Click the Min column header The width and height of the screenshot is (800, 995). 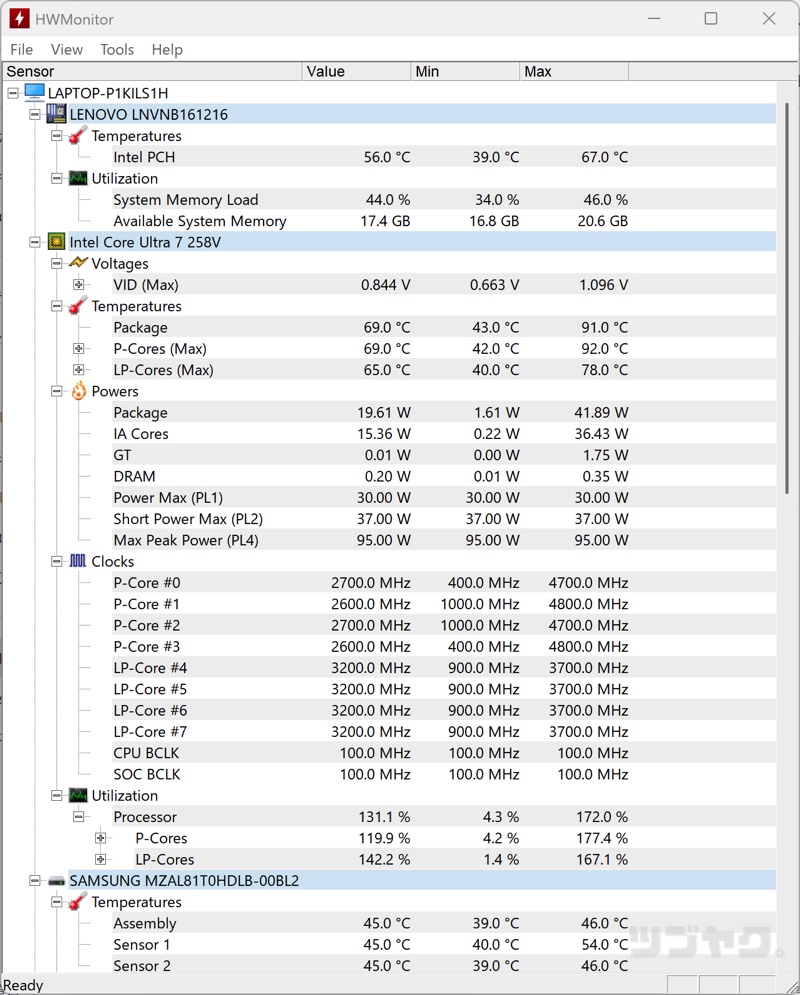(x=465, y=72)
